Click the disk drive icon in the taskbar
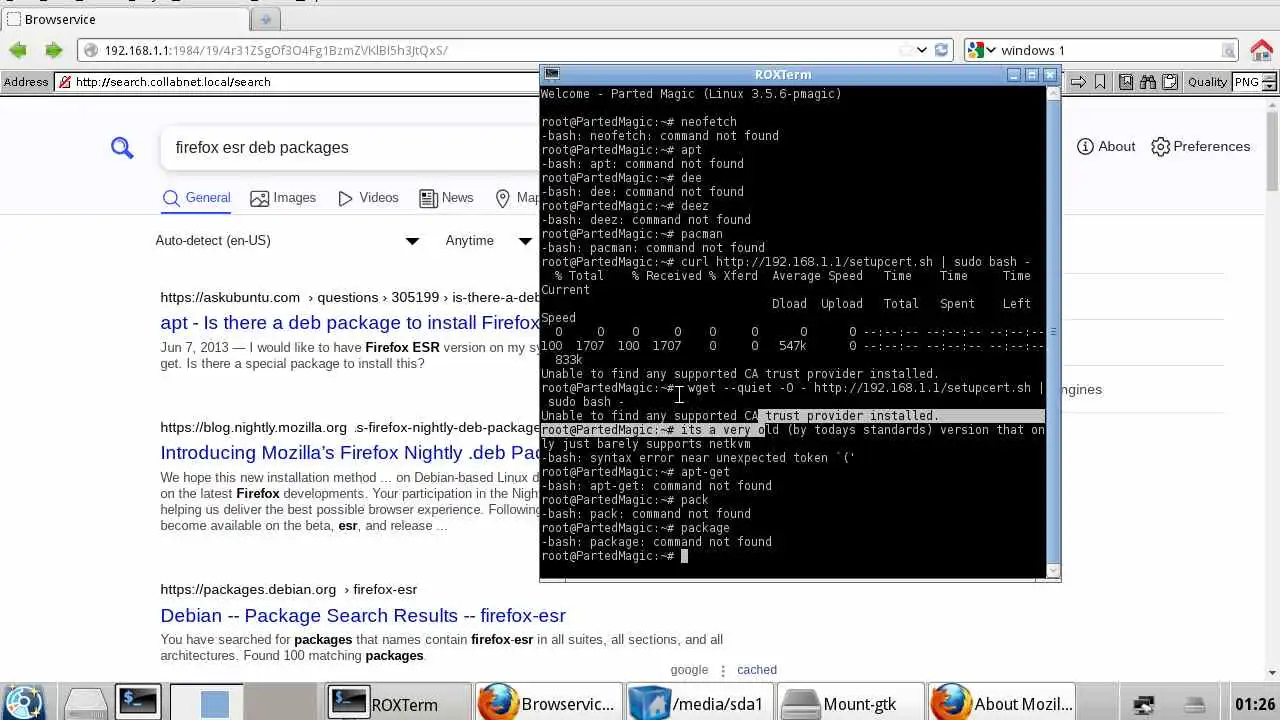The height and width of the screenshot is (720, 1280). click(x=86, y=704)
